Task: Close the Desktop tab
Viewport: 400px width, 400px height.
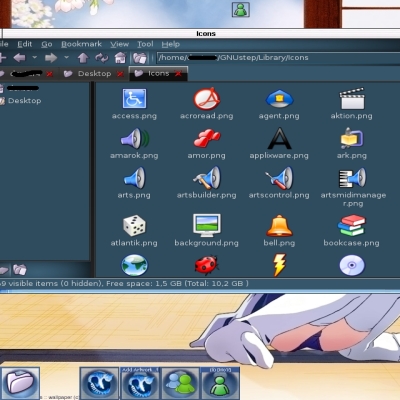Action: 120,74
